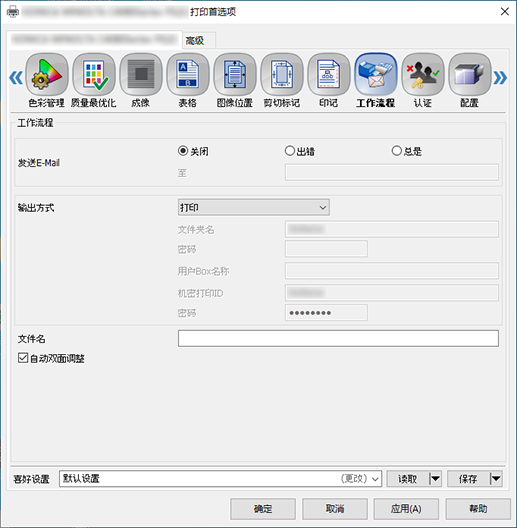This screenshot has height=528, width=517.
Task: Open the 色彩管理 color management icon
Action: tap(47, 74)
